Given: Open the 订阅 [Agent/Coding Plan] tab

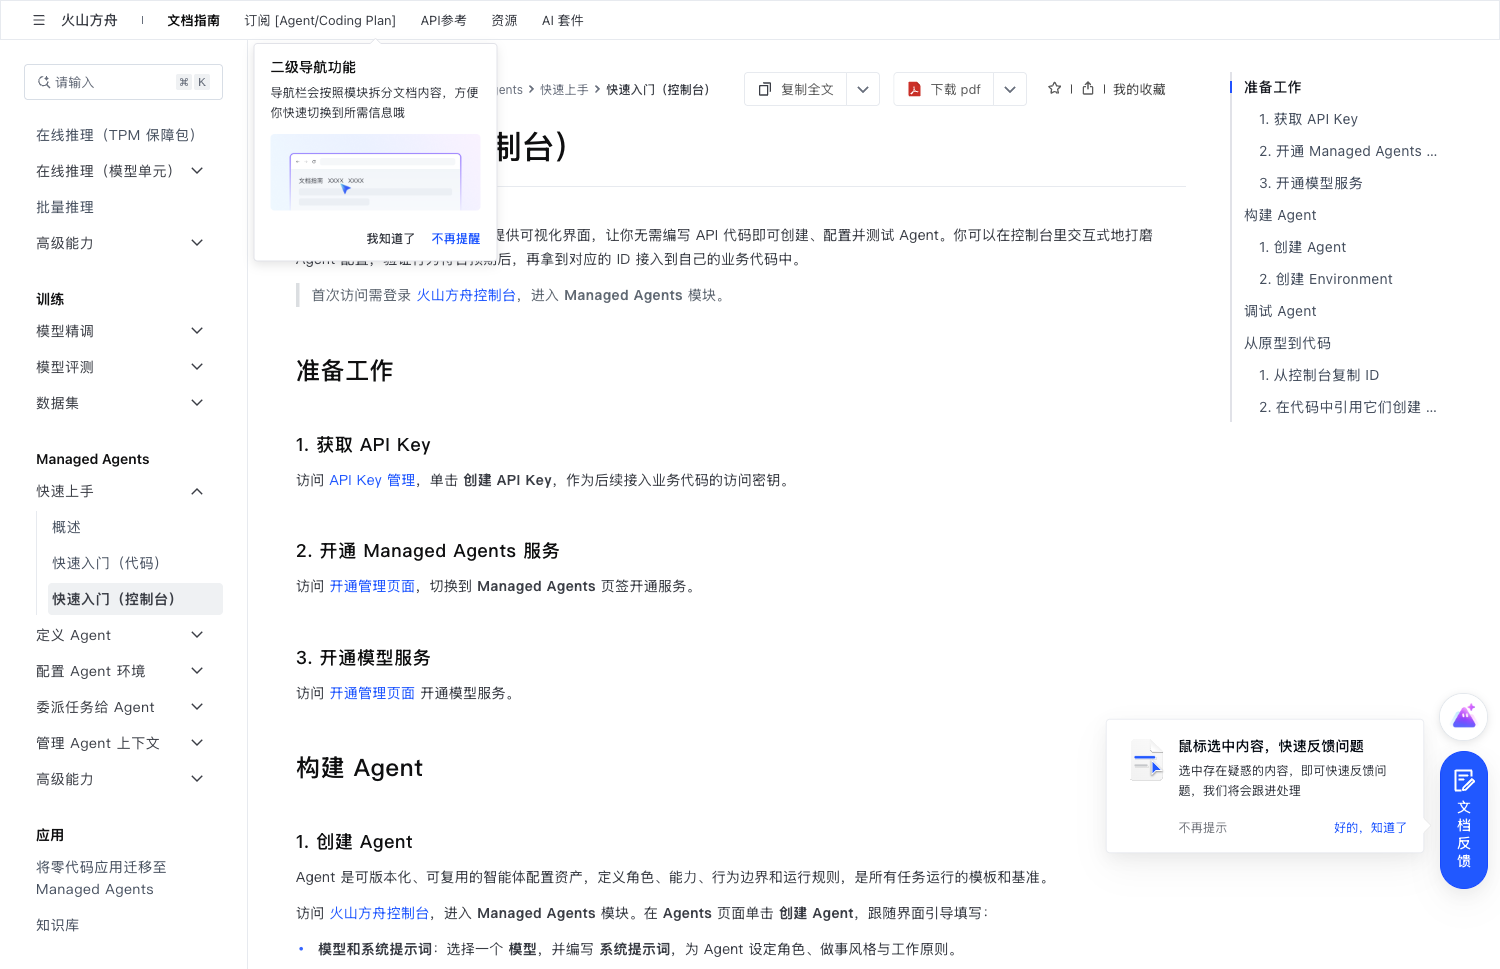Looking at the screenshot, I should [320, 20].
